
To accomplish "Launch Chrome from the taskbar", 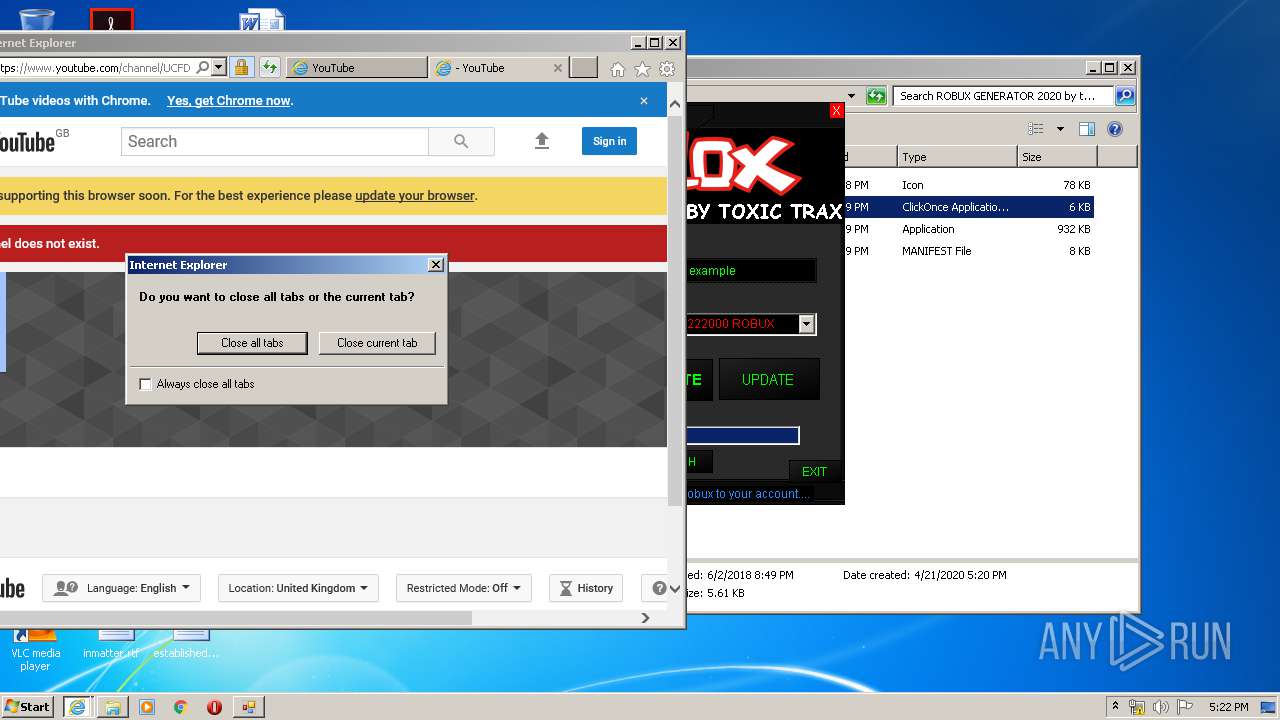I will (x=180, y=707).
